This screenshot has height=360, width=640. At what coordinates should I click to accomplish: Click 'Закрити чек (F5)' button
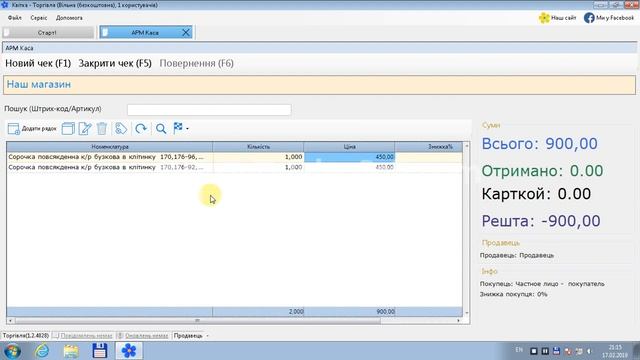115,63
